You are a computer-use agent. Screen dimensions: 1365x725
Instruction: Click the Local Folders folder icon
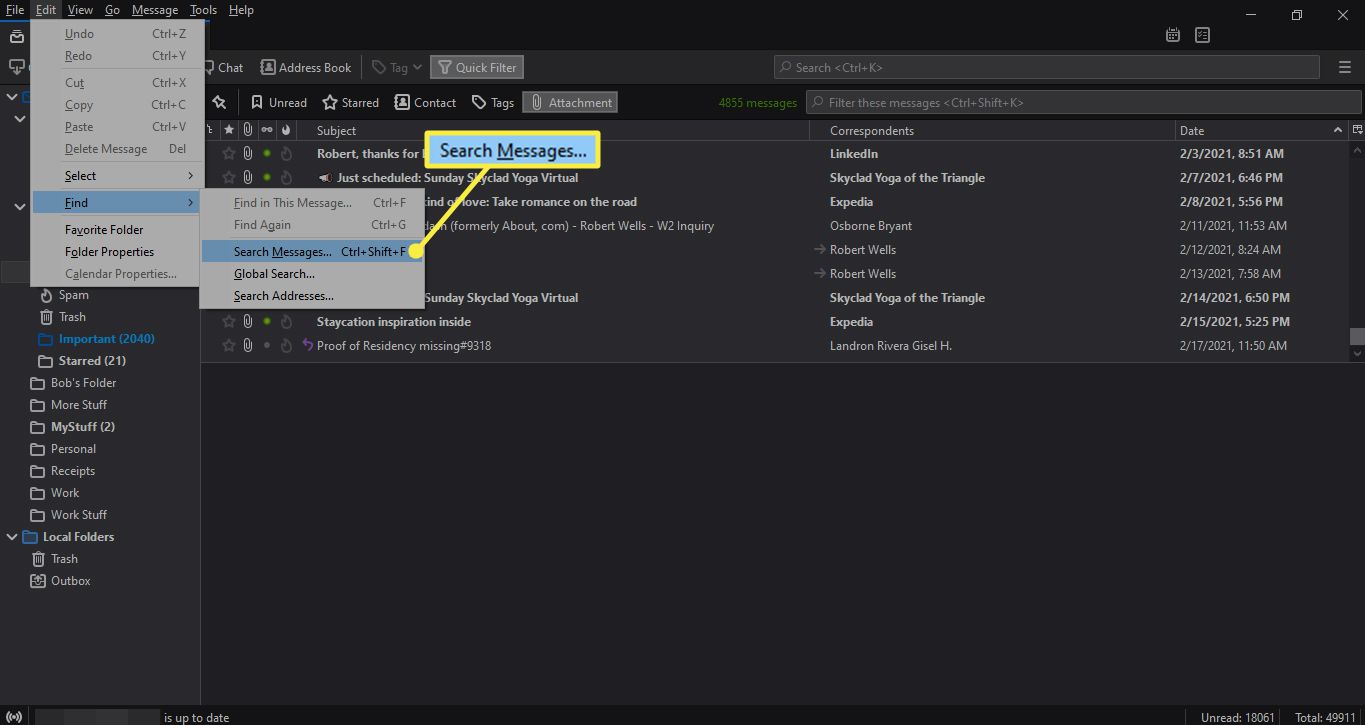pos(30,537)
